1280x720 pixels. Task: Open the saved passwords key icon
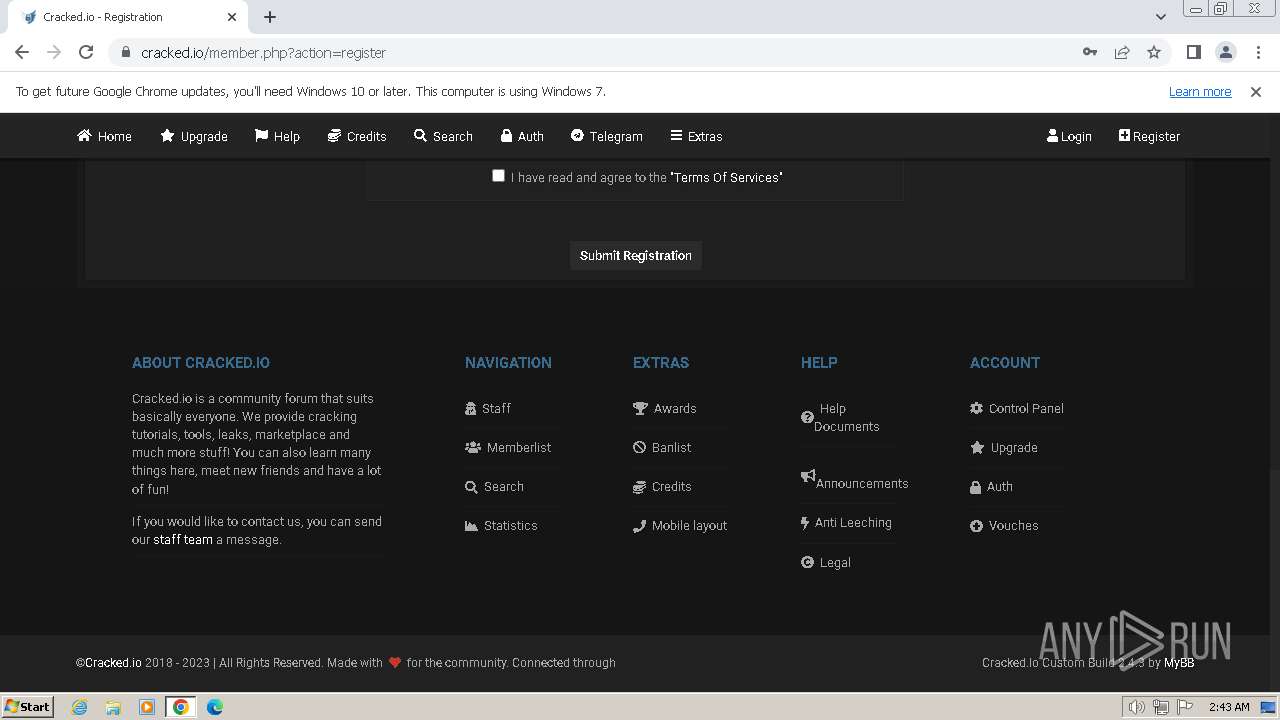1090,52
